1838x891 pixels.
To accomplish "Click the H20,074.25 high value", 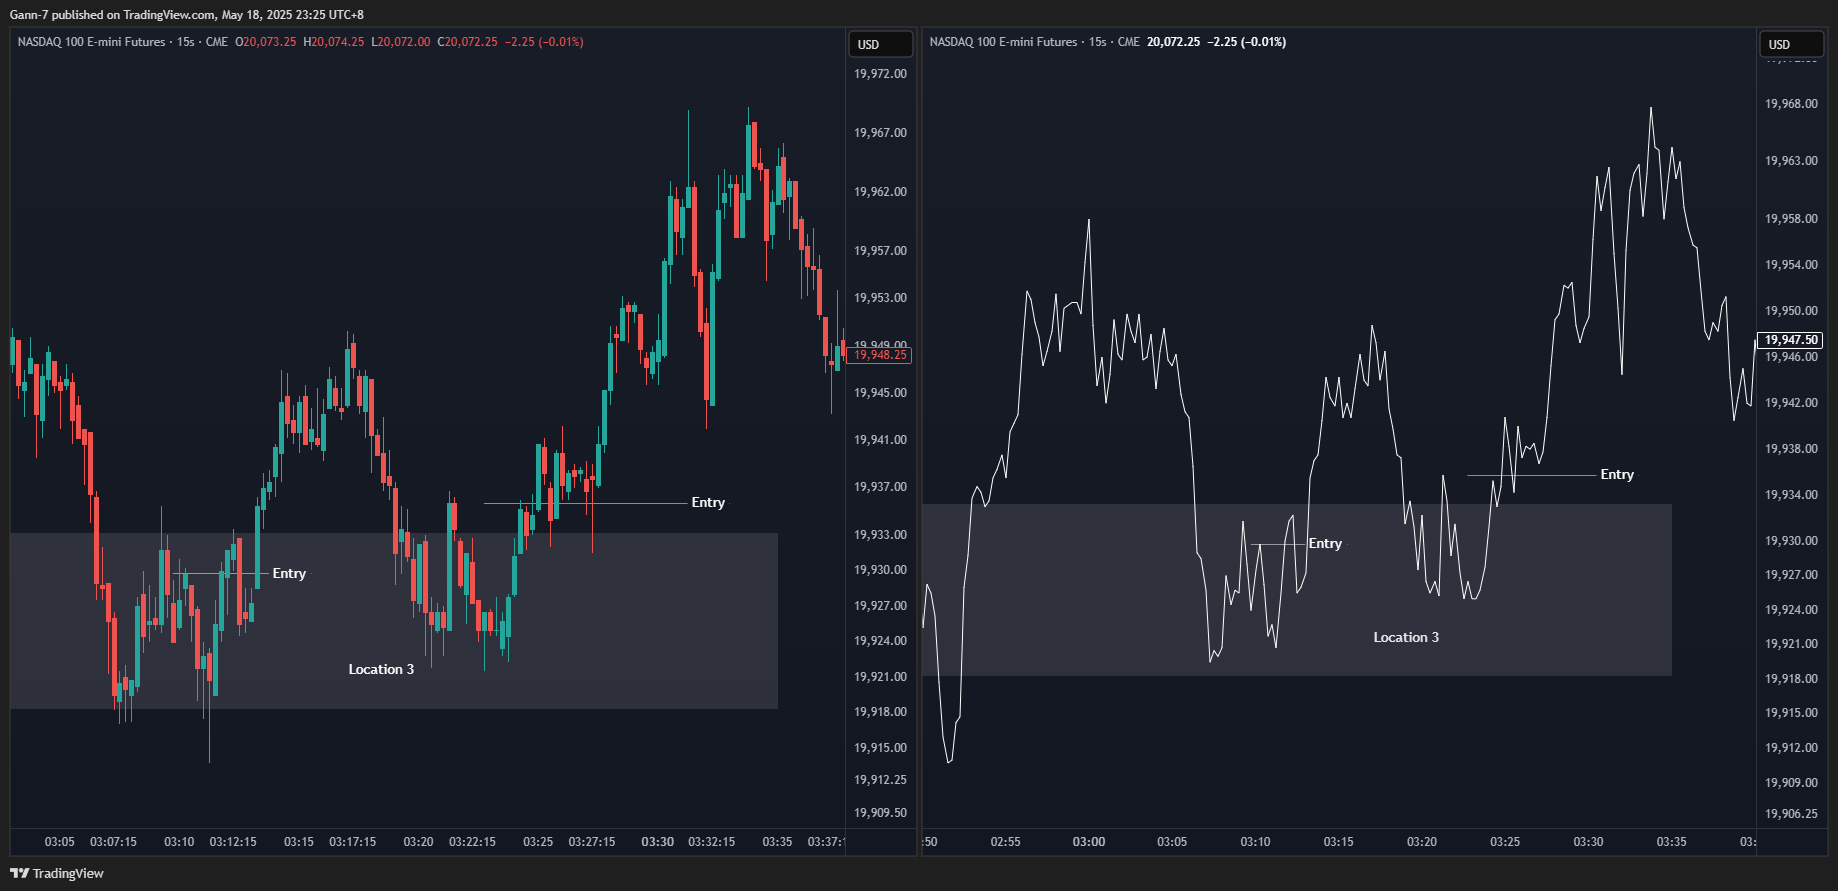I will (334, 42).
